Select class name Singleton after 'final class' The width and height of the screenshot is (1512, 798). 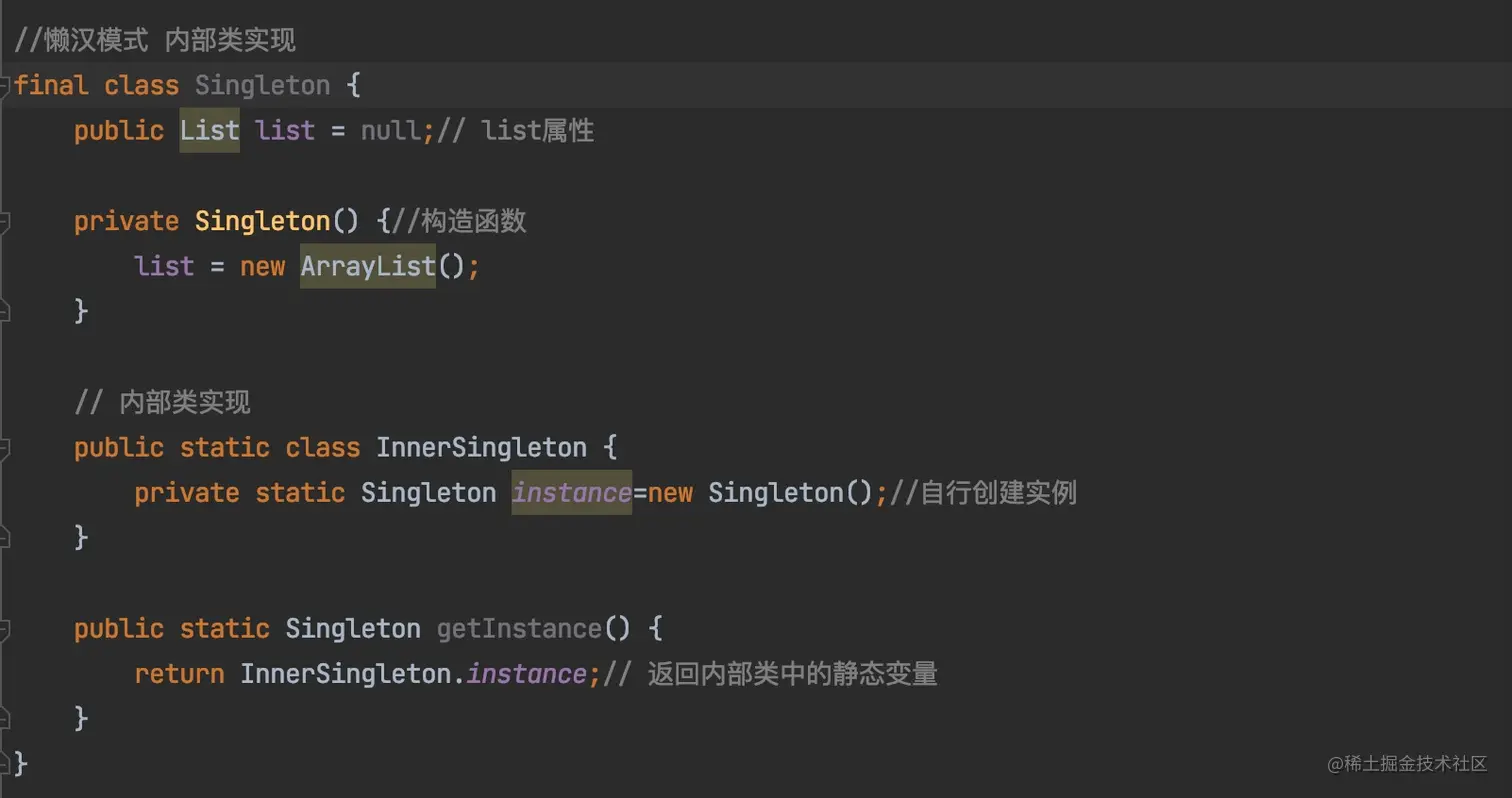262,86
